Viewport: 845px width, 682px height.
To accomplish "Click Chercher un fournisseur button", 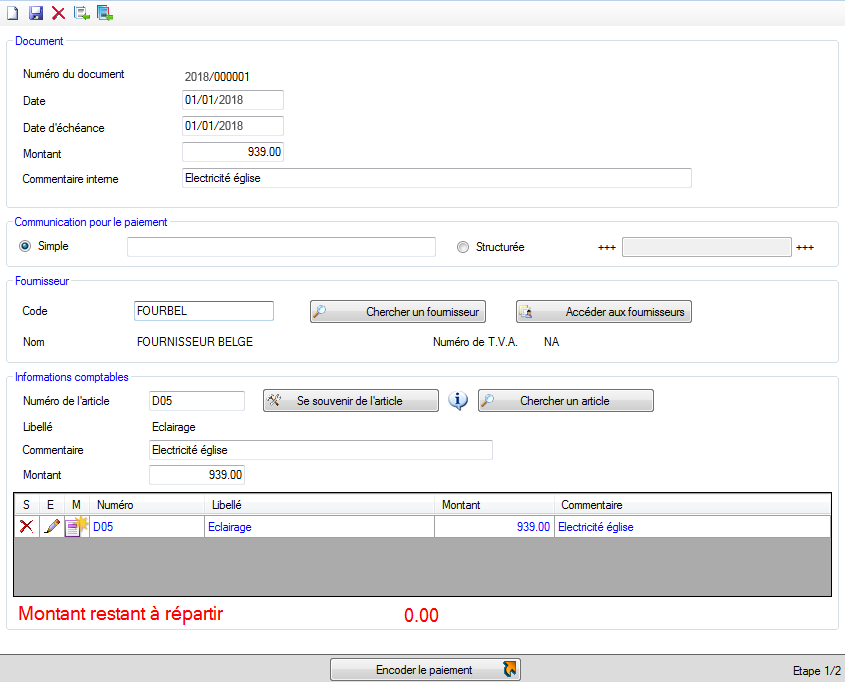I will tap(398, 311).
